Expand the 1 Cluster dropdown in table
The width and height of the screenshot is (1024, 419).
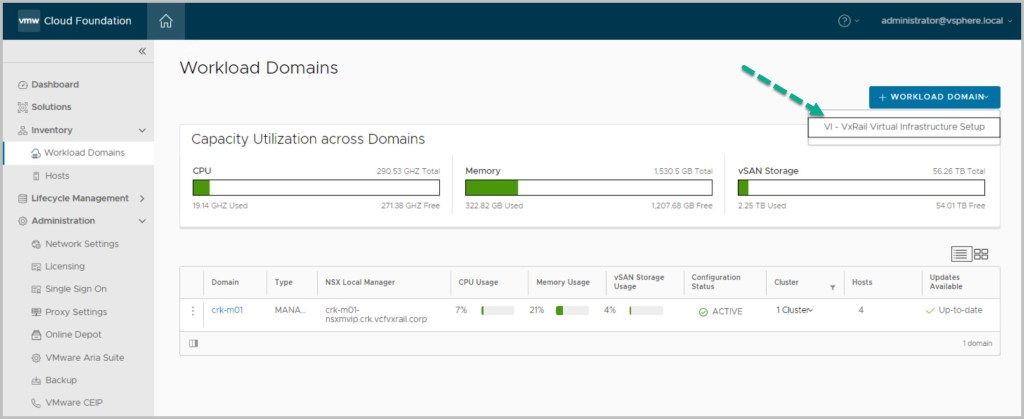[x=795, y=310]
